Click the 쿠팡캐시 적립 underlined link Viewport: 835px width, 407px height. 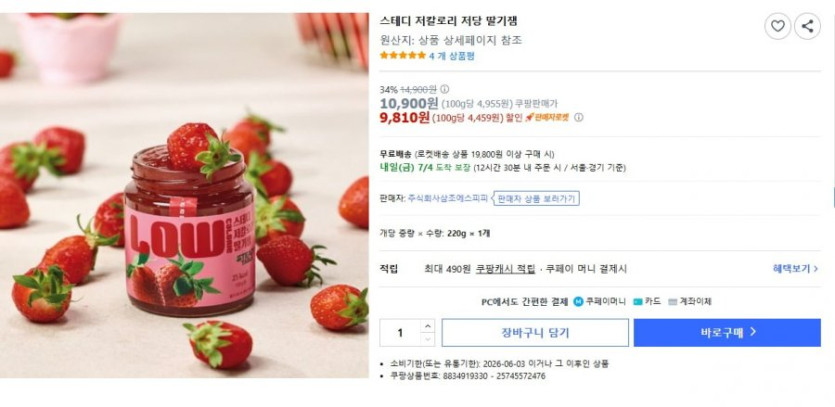[x=505, y=269]
